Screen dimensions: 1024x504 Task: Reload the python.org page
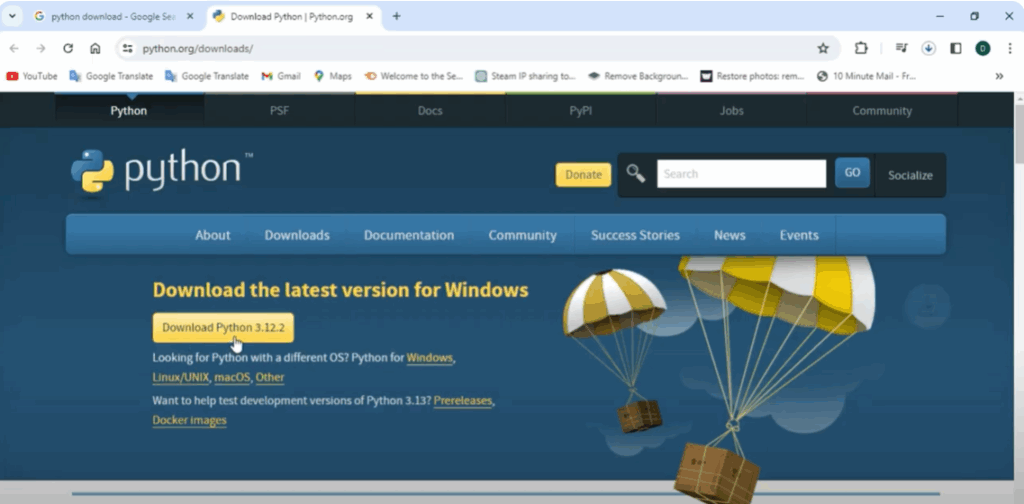point(68,48)
